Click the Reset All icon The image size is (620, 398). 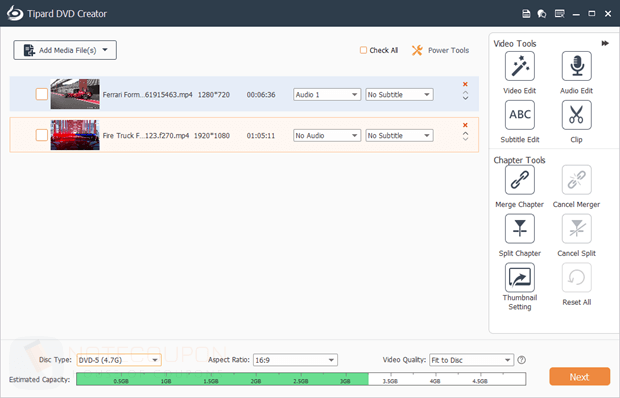[x=577, y=277]
